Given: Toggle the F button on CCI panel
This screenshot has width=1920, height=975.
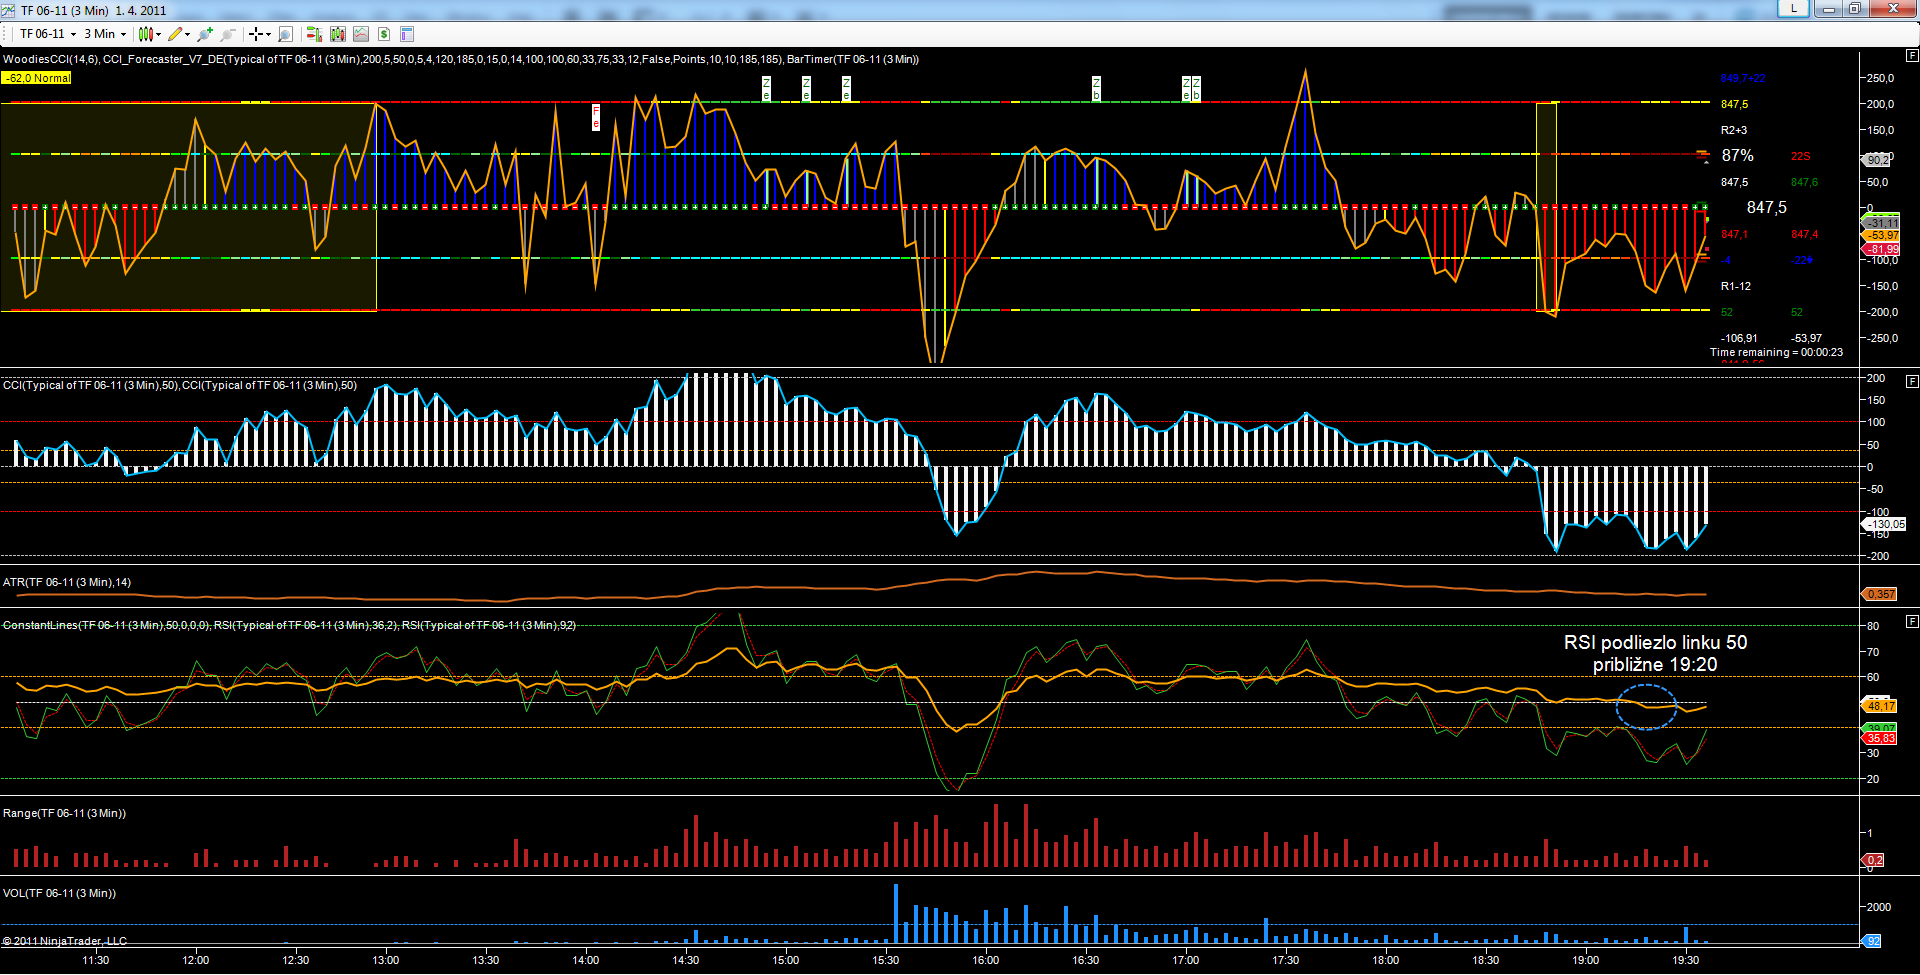Looking at the screenshot, I should coord(1912,381).
